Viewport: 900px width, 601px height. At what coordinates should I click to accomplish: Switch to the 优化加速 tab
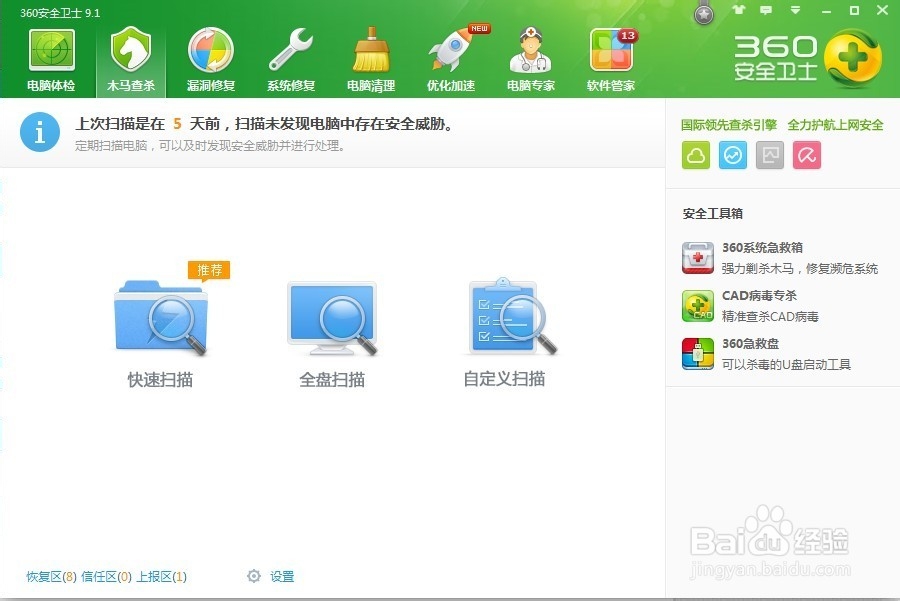451,55
